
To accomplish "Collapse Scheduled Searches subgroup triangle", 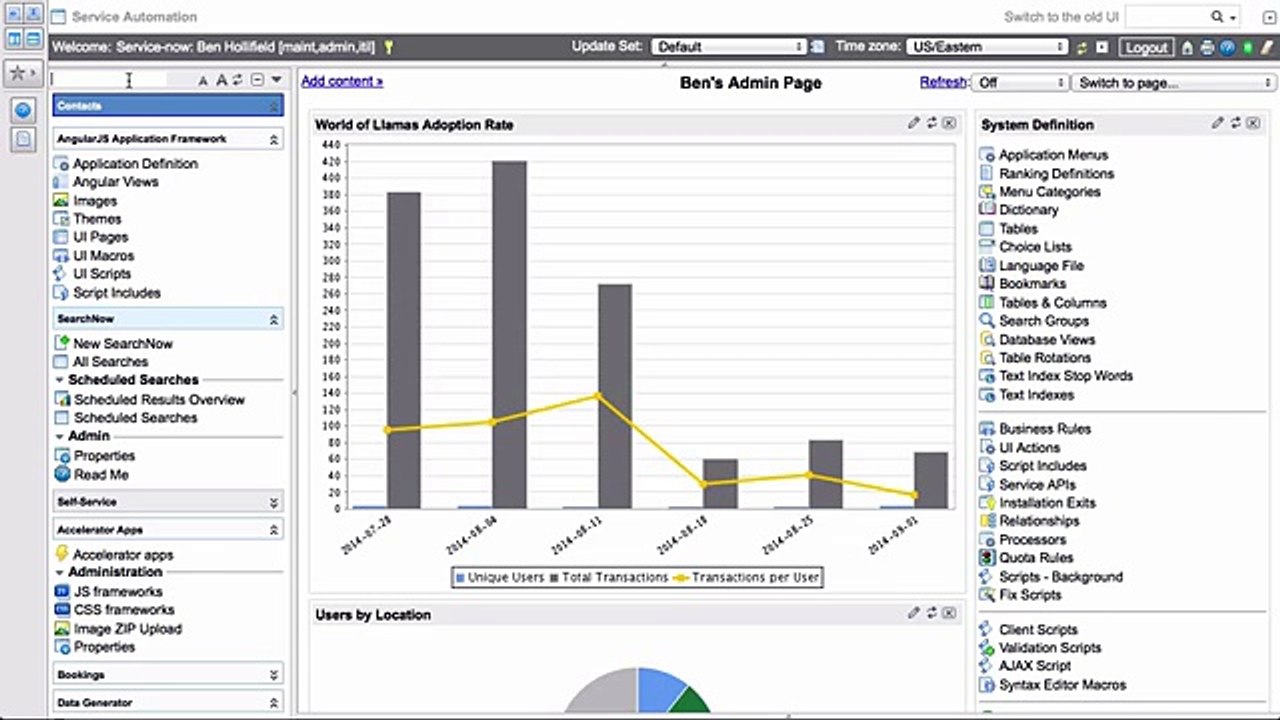I will (x=60, y=380).
